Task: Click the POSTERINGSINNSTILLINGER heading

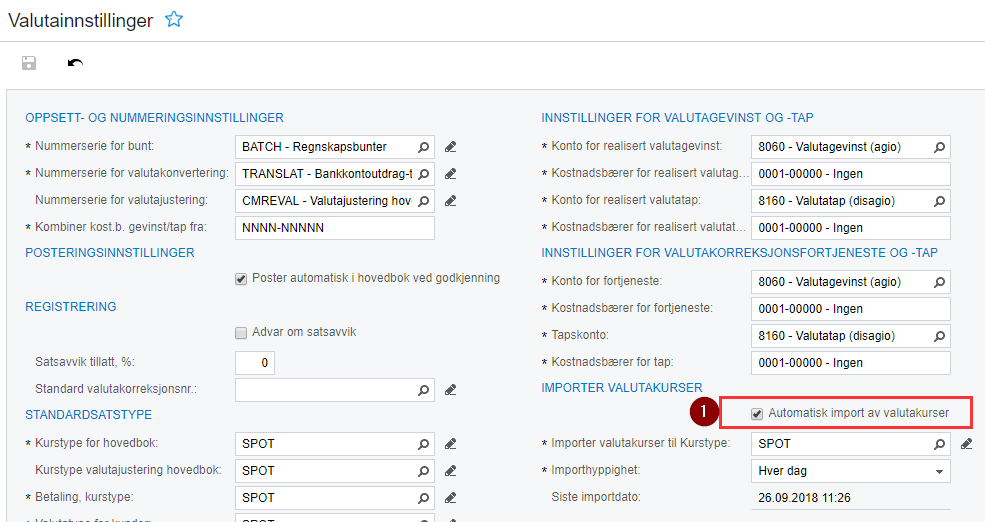Action: 110,253
